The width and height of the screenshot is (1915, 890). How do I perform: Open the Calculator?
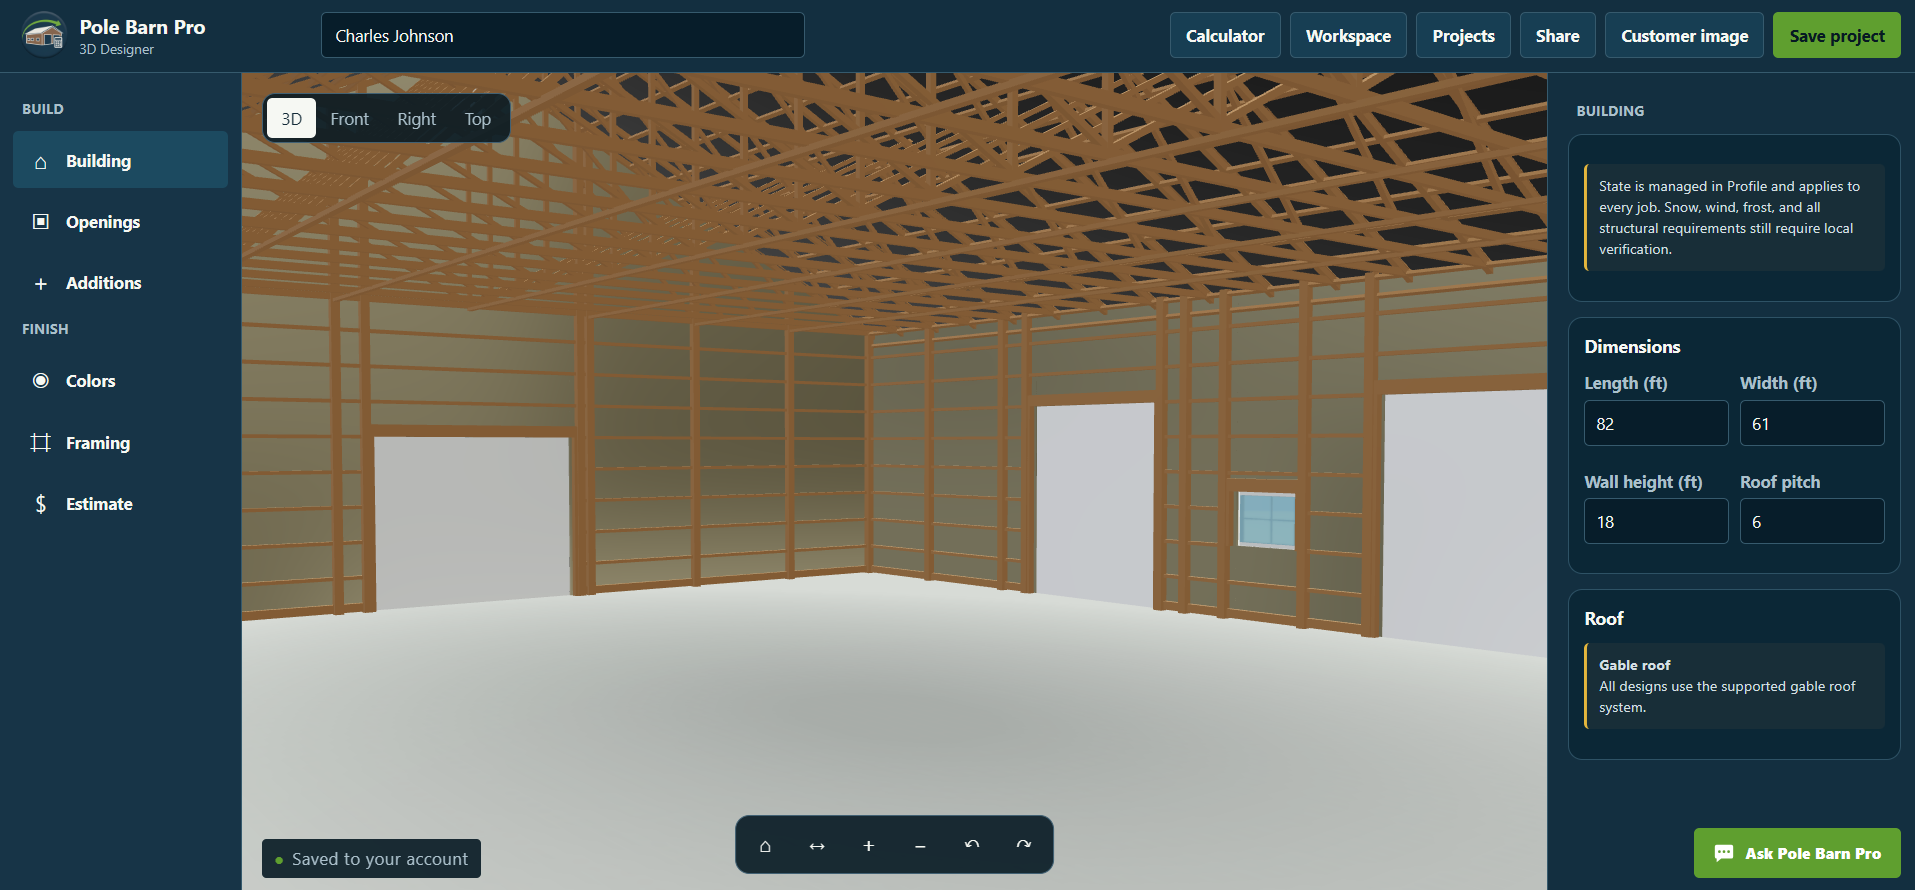click(1225, 36)
